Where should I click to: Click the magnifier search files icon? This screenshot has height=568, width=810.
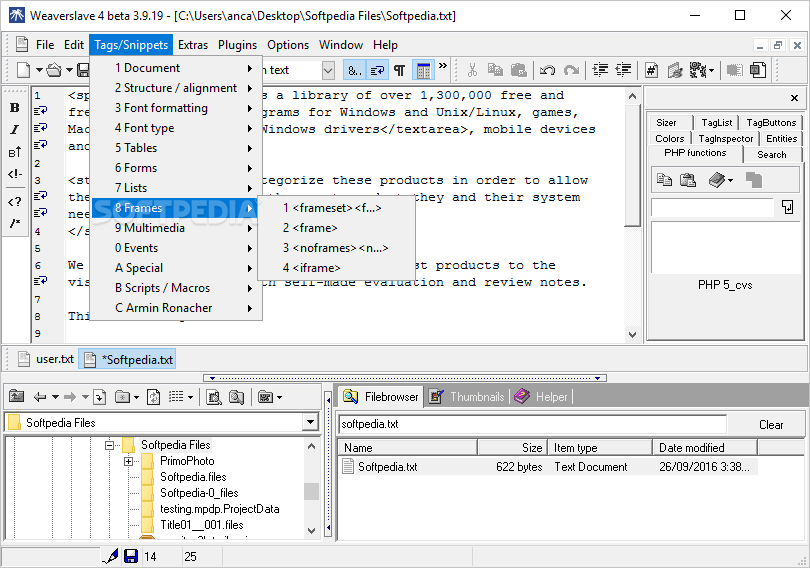pos(237,397)
